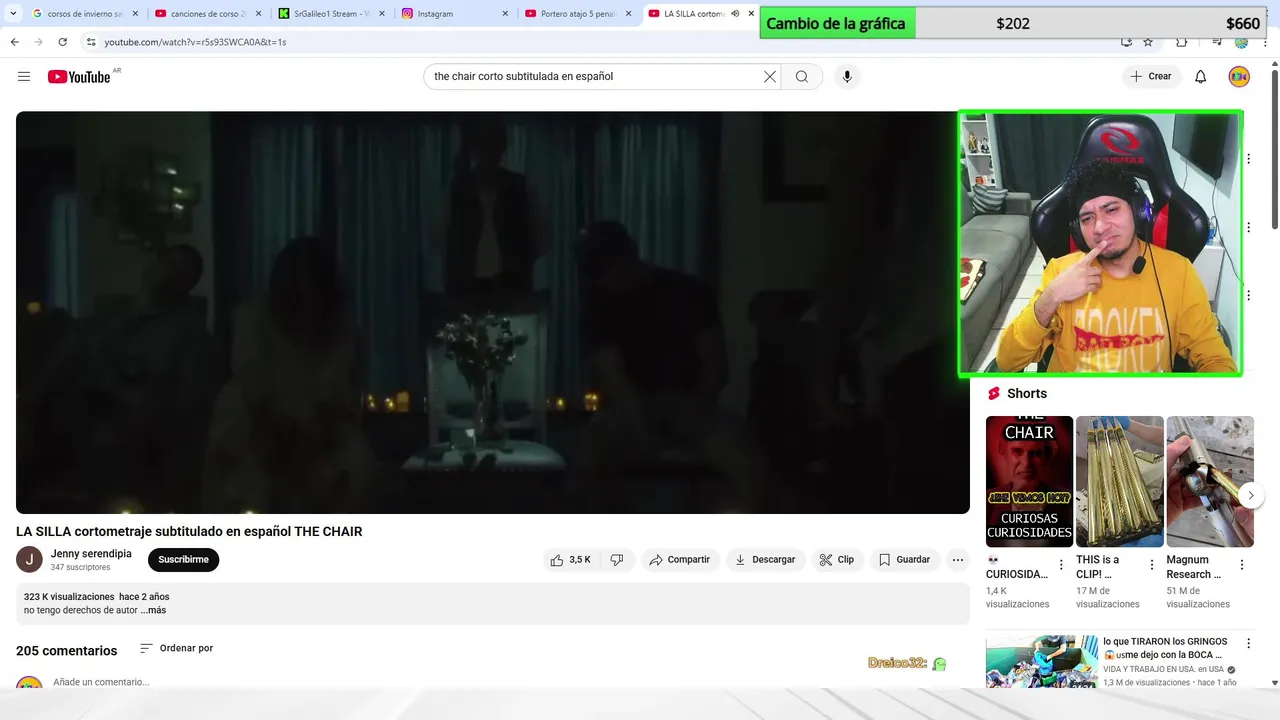Click the magnifier search button
1280x720 pixels.
pos(802,77)
